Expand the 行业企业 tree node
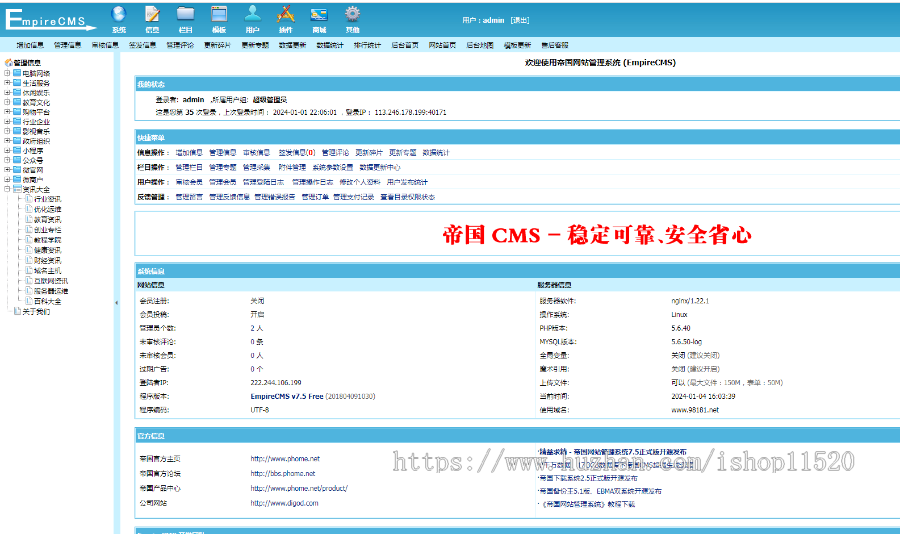Image resolution: width=900 pixels, height=534 pixels. tap(7, 121)
